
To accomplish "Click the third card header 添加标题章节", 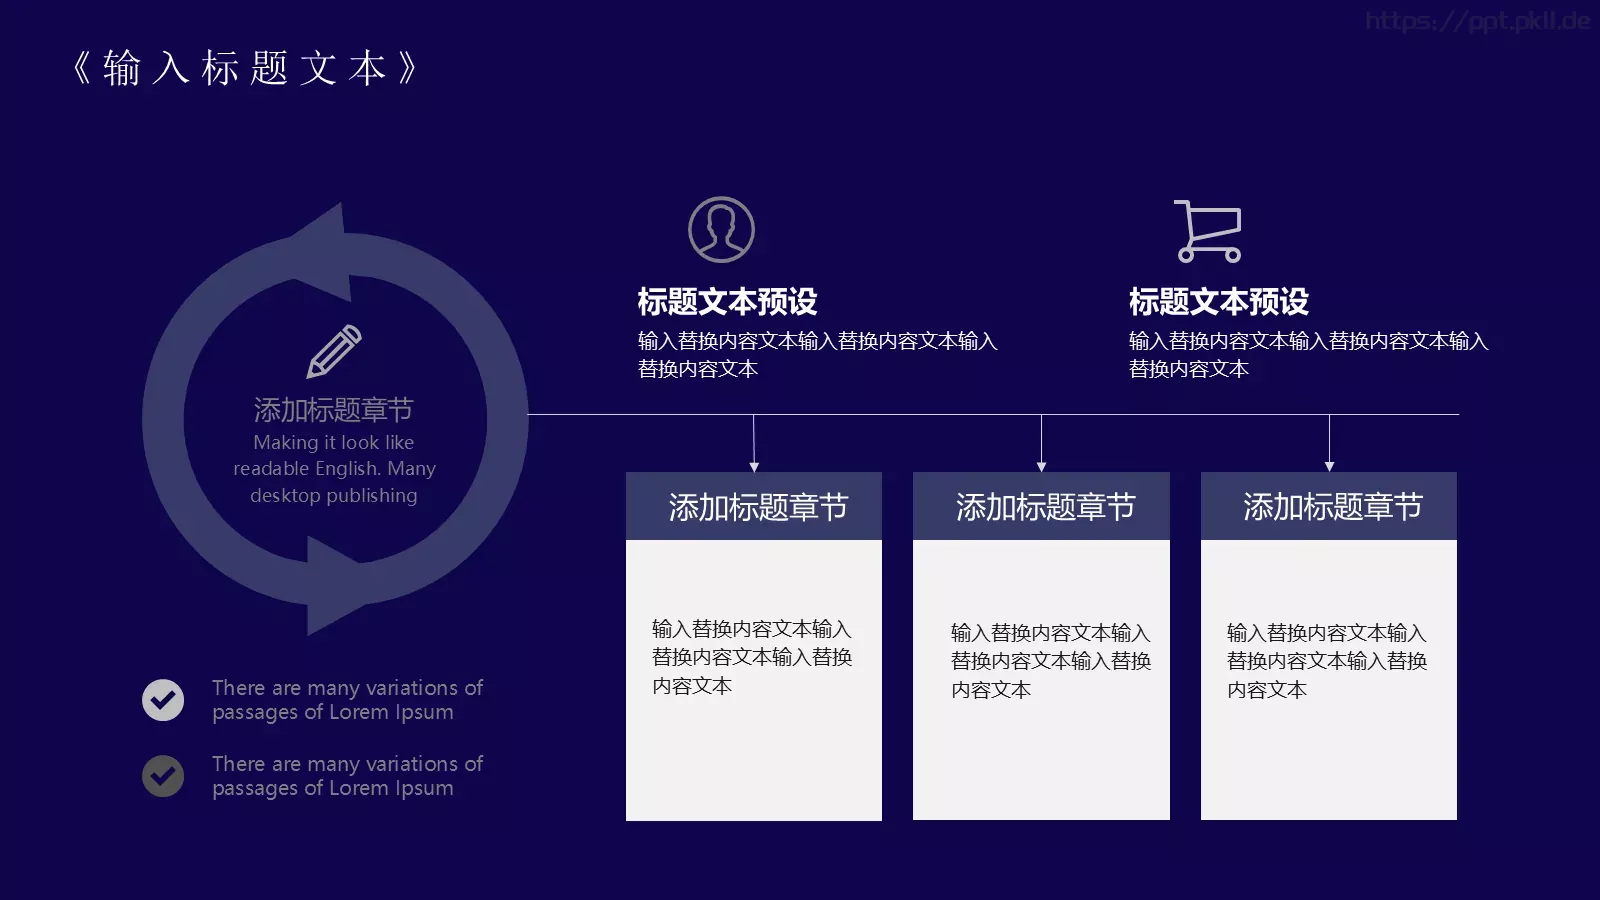I will (x=1329, y=506).
